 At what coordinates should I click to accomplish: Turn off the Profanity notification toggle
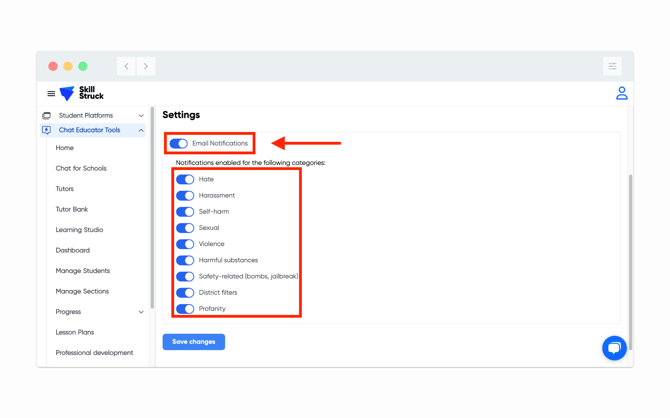pos(185,309)
